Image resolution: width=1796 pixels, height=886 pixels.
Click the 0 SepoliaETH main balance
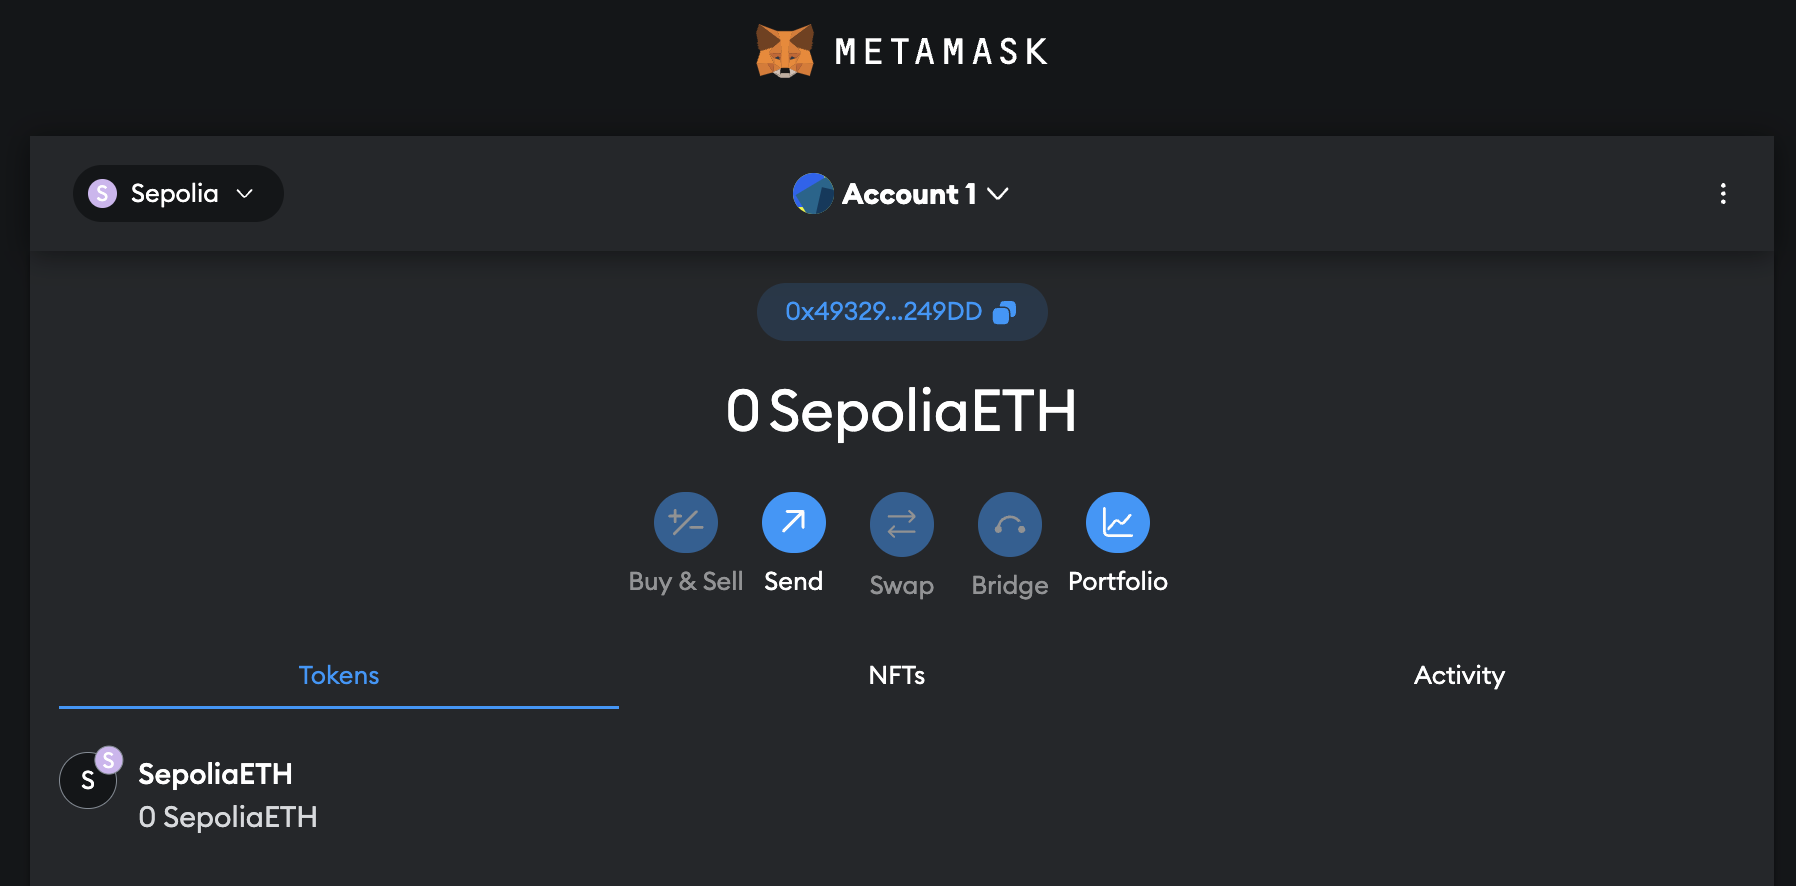(x=901, y=411)
